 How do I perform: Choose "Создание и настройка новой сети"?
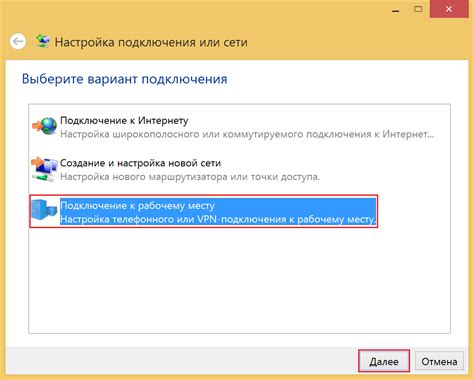click(x=140, y=163)
